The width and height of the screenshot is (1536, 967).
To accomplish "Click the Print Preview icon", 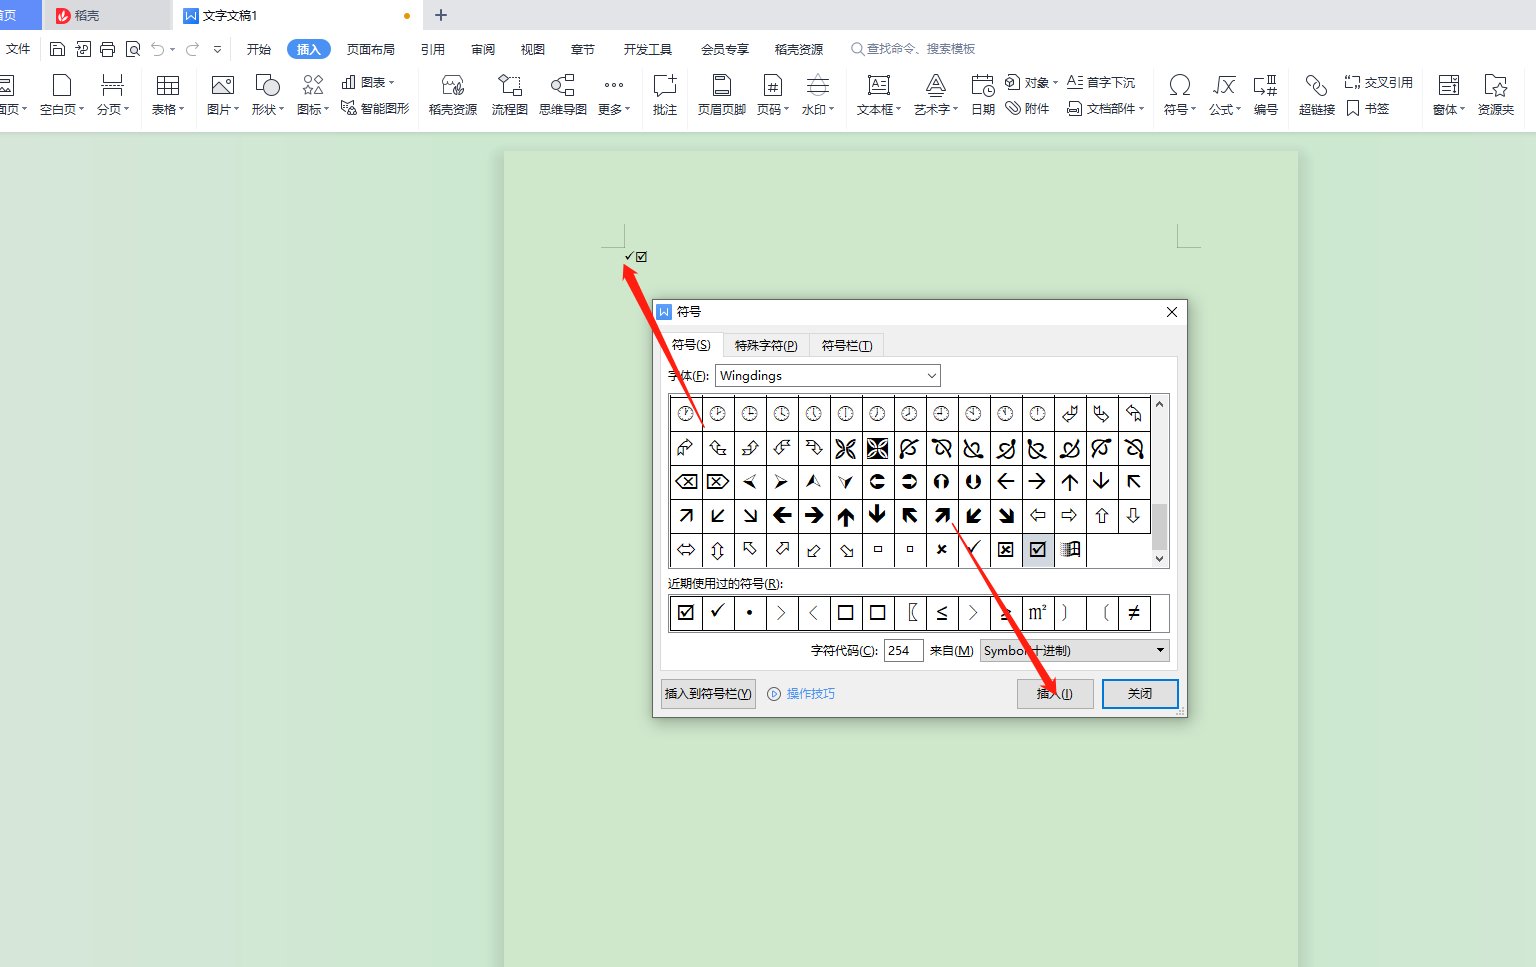I will click(132, 49).
